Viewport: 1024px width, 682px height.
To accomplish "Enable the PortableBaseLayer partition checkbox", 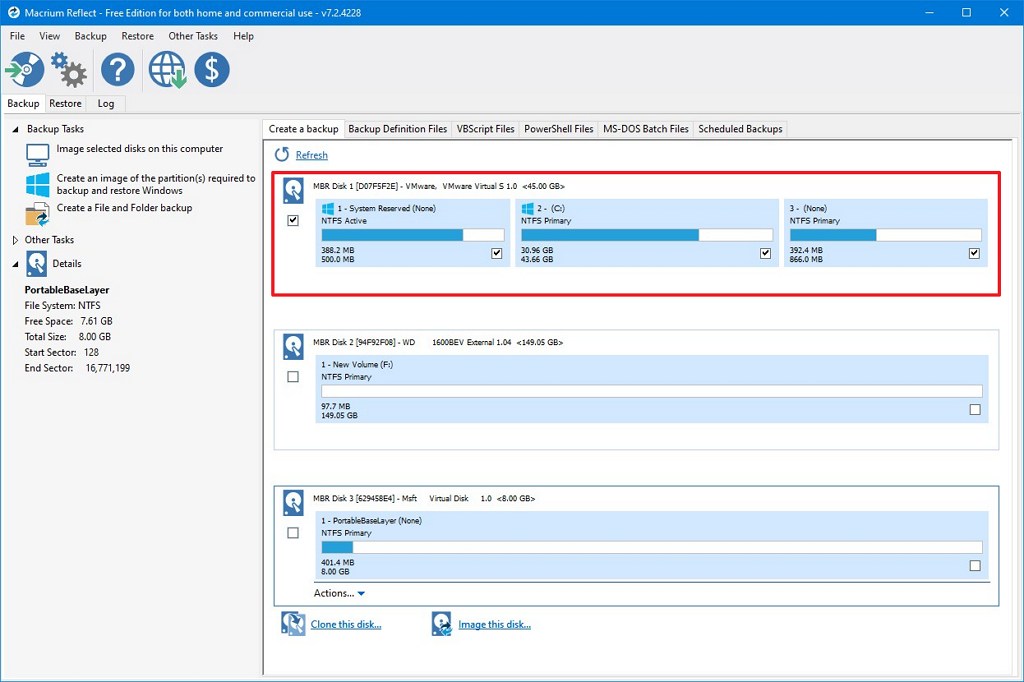I will [975, 565].
